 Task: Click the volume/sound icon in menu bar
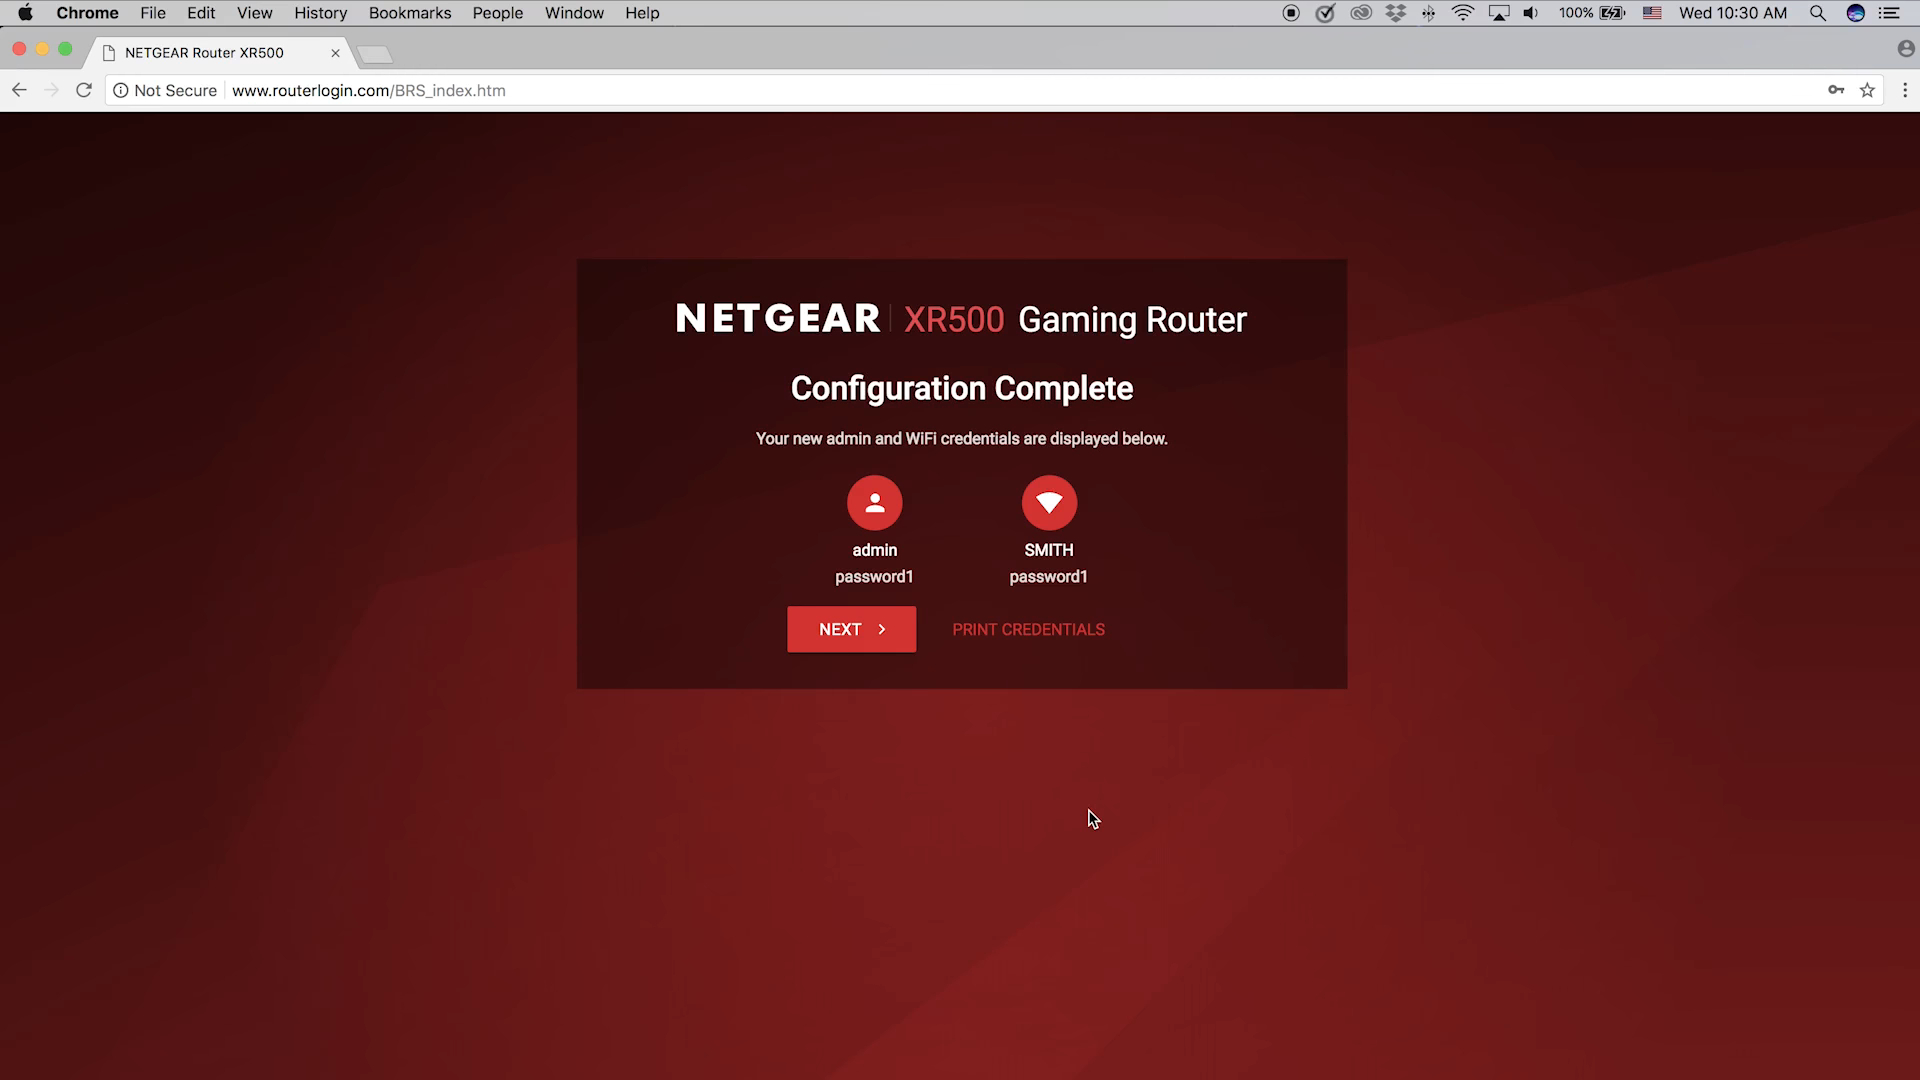[x=1530, y=13]
